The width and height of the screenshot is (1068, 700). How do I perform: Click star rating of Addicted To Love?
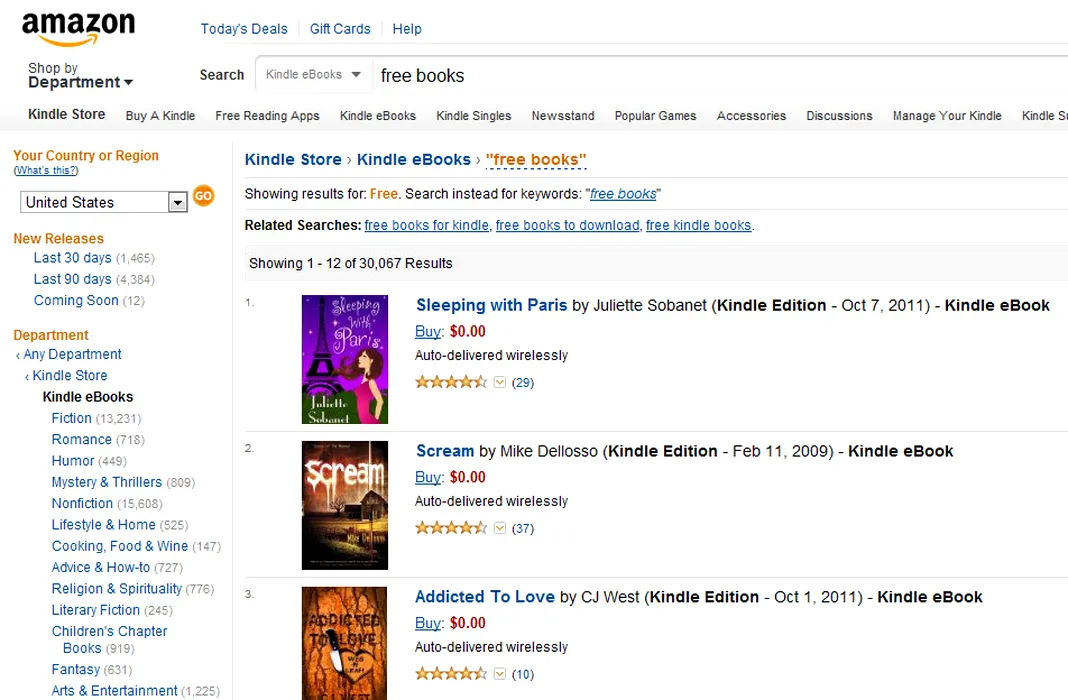(x=450, y=674)
